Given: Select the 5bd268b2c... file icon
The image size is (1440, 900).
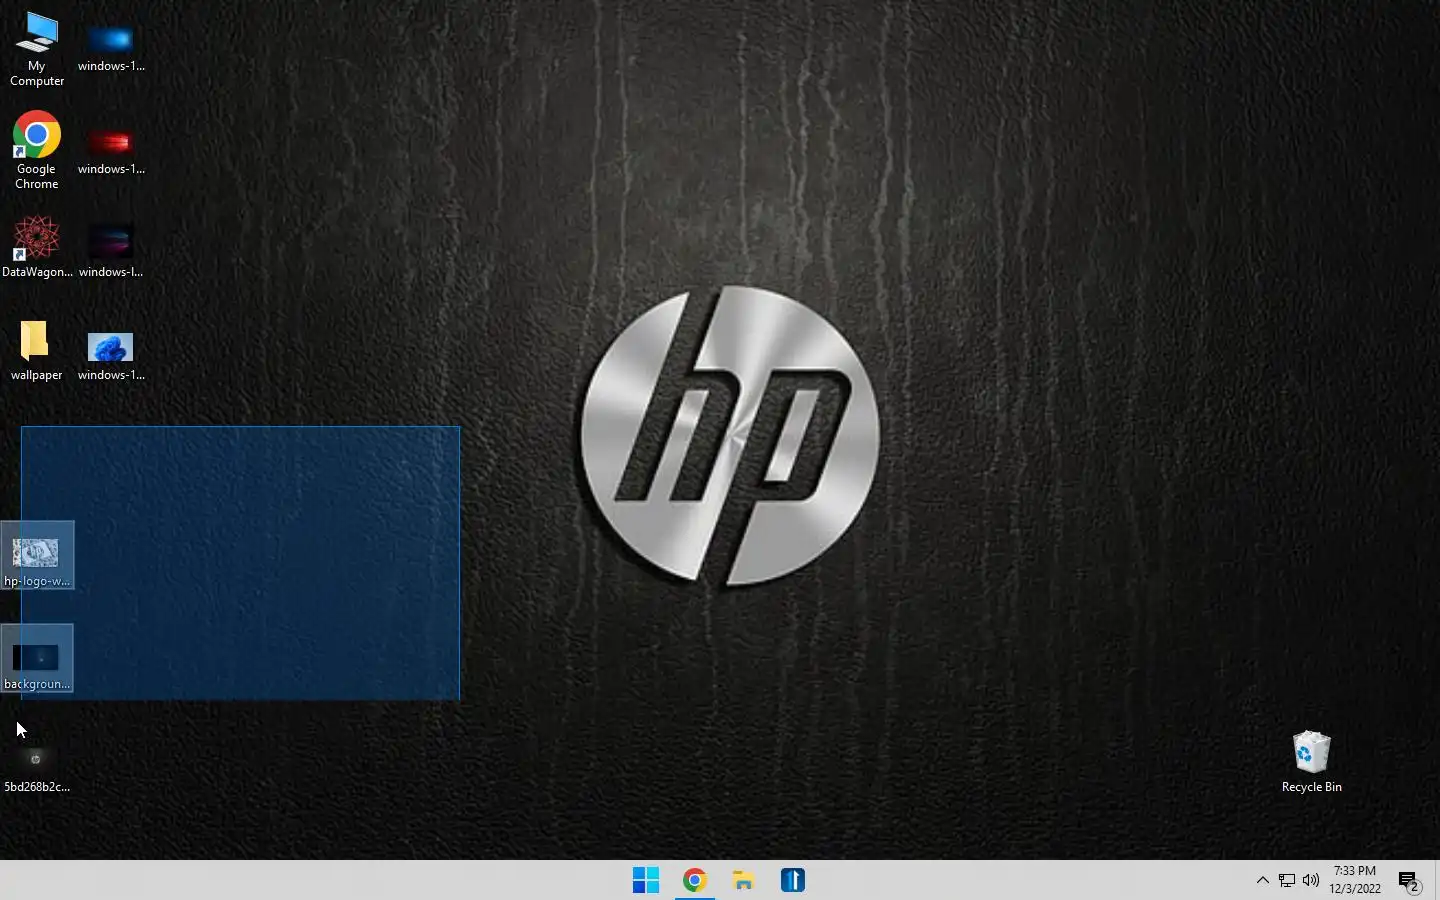Looking at the screenshot, I should pos(37,768).
